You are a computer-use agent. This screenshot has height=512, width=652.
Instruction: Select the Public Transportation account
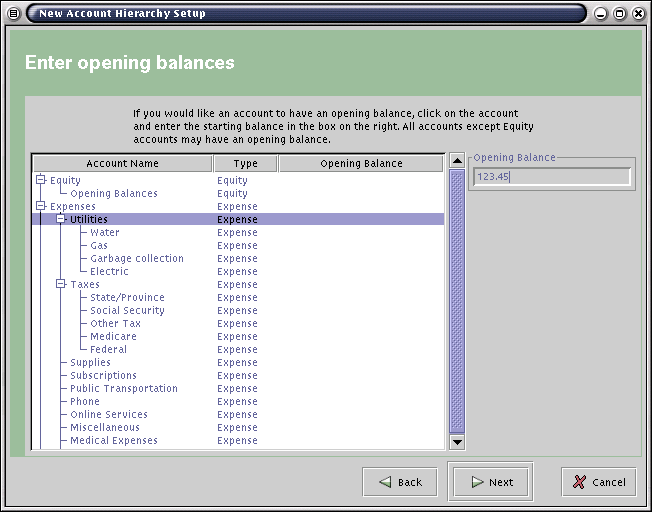(x=123, y=389)
